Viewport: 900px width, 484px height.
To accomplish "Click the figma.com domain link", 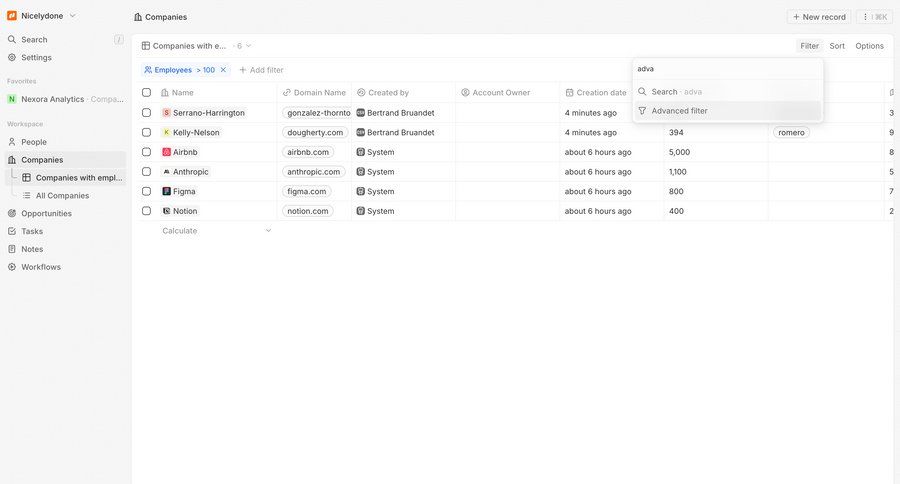I will click(x=307, y=191).
